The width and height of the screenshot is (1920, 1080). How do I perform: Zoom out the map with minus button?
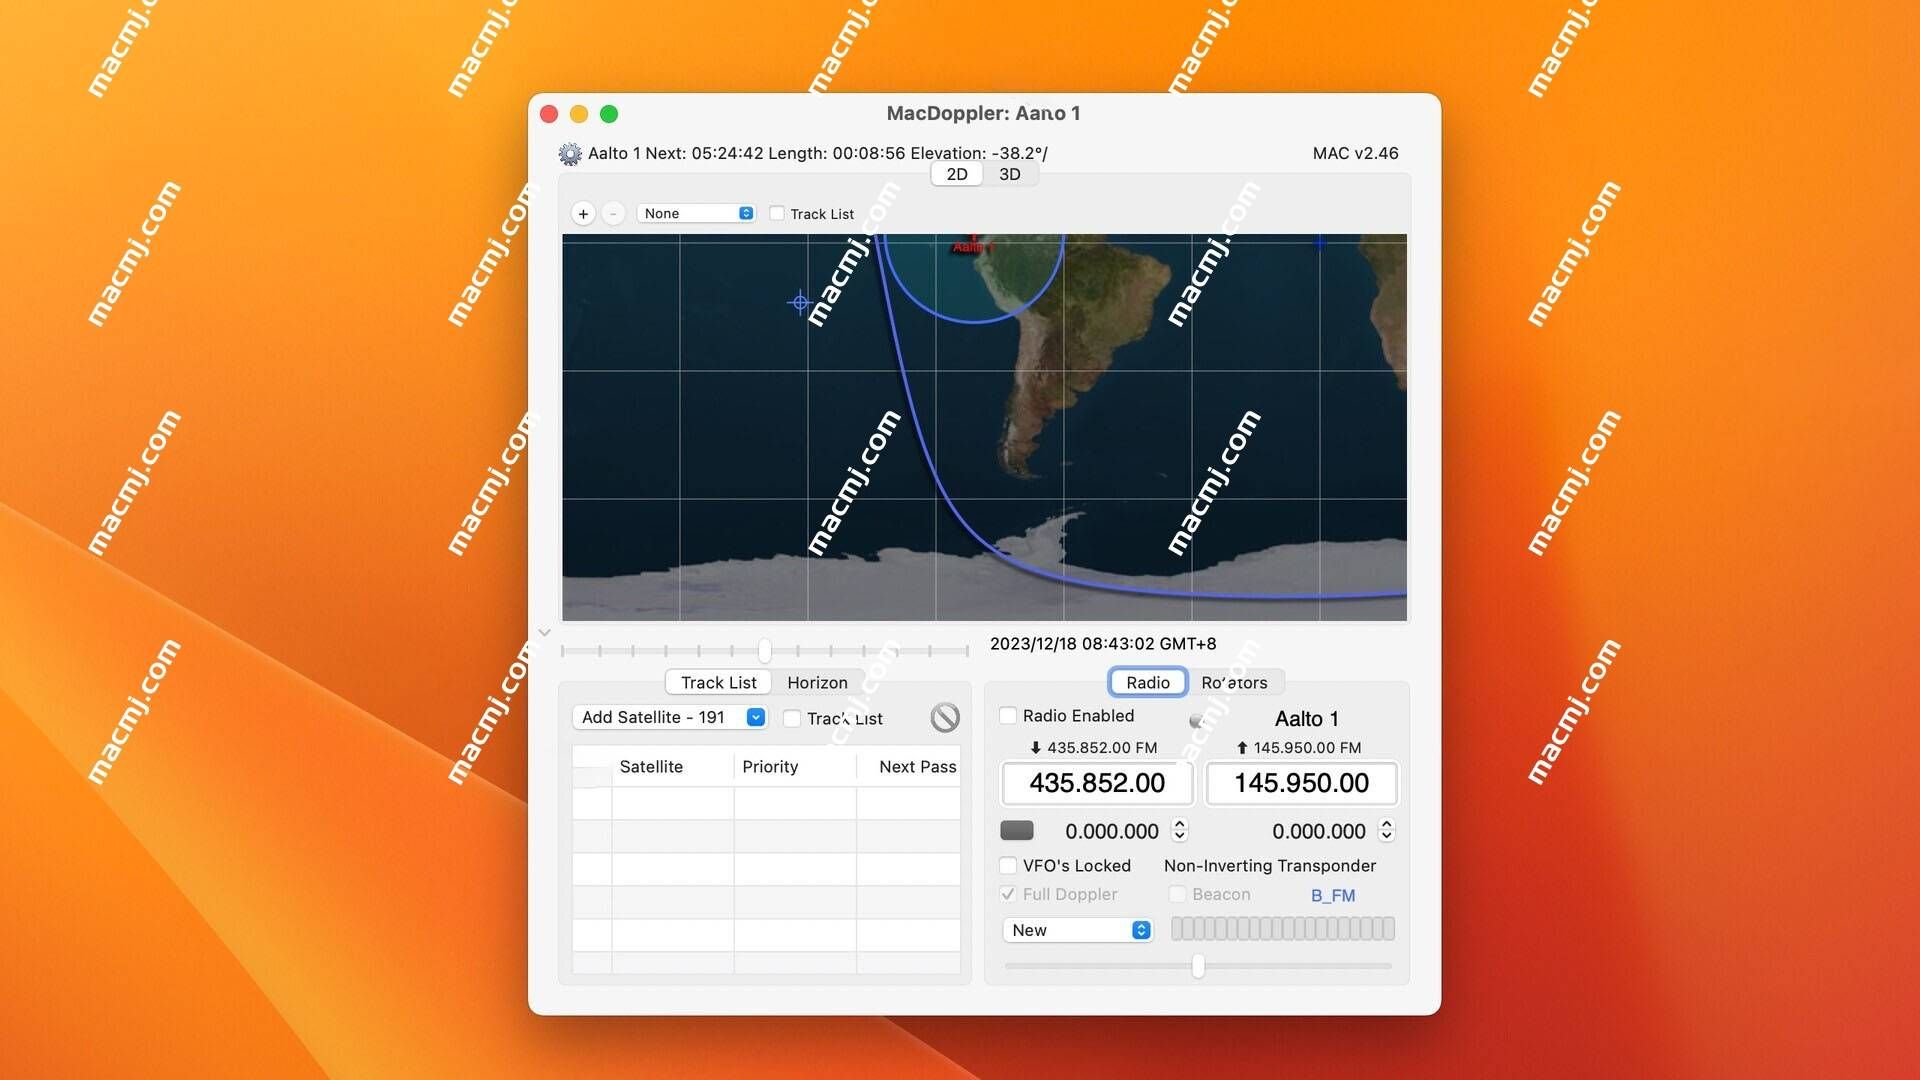point(613,214)
